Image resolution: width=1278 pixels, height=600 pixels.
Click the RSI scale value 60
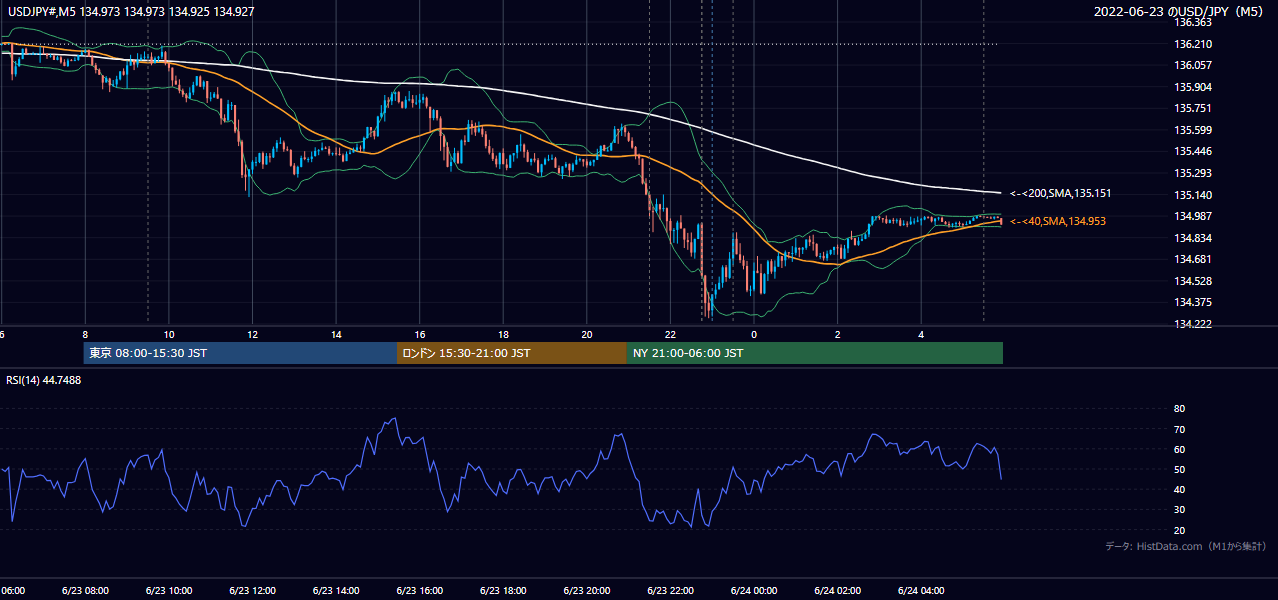point(1179,449)
